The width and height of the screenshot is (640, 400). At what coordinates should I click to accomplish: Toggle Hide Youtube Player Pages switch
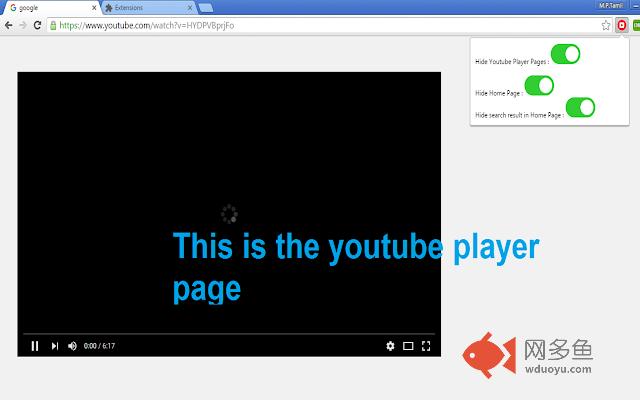(x=565, y=54)
